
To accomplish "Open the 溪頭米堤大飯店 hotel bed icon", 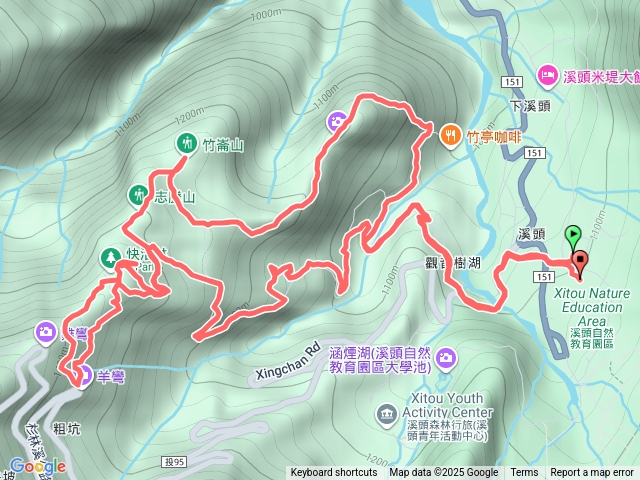I will tap(547, 76).
